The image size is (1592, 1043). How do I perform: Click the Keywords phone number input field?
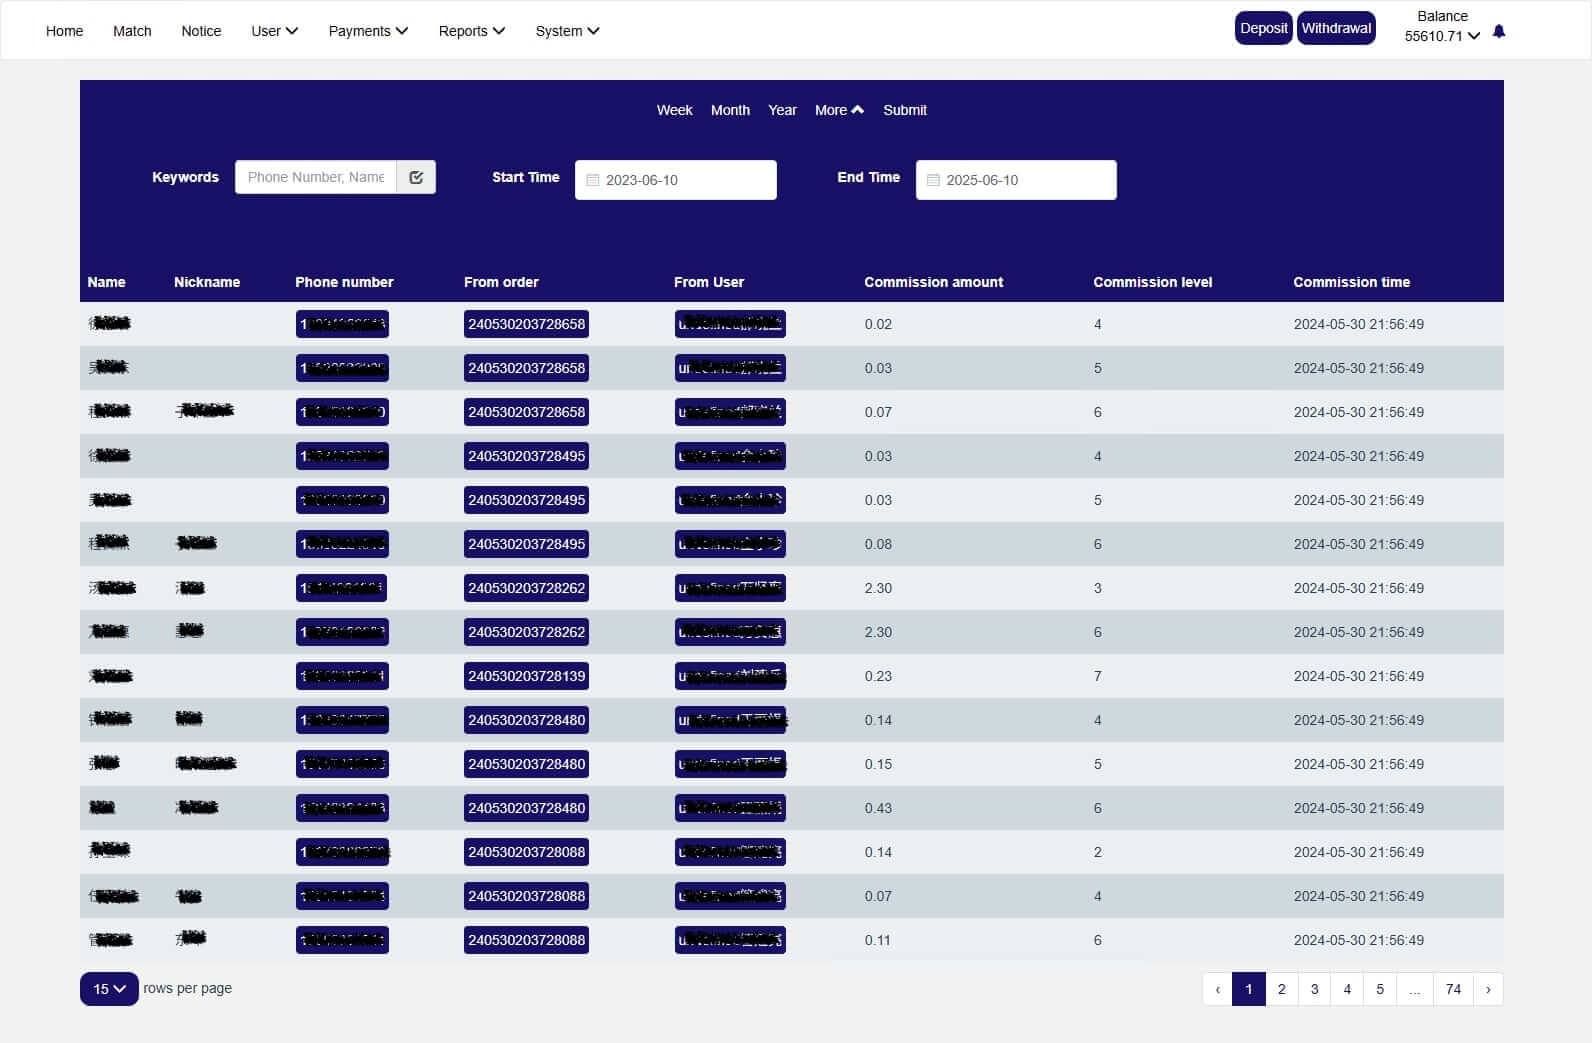pos(316,177)
